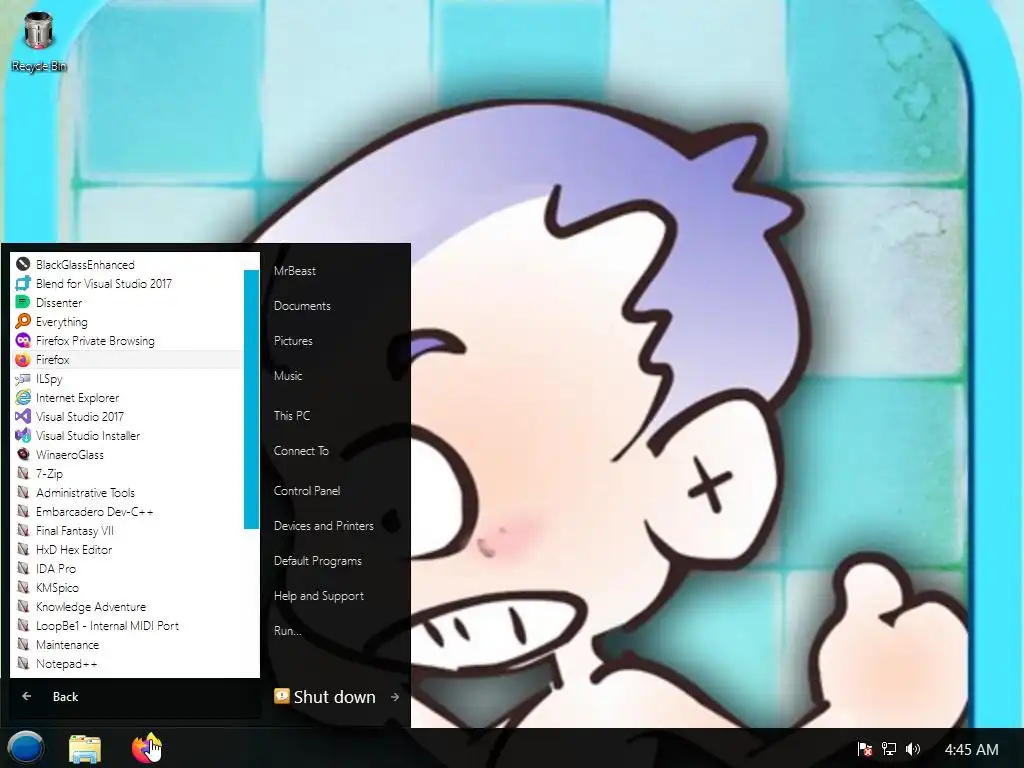Viewport: 1024px width, 768px height.
Task: Expand the Embarcadero Dev-C++ folder
Action: 127,511
